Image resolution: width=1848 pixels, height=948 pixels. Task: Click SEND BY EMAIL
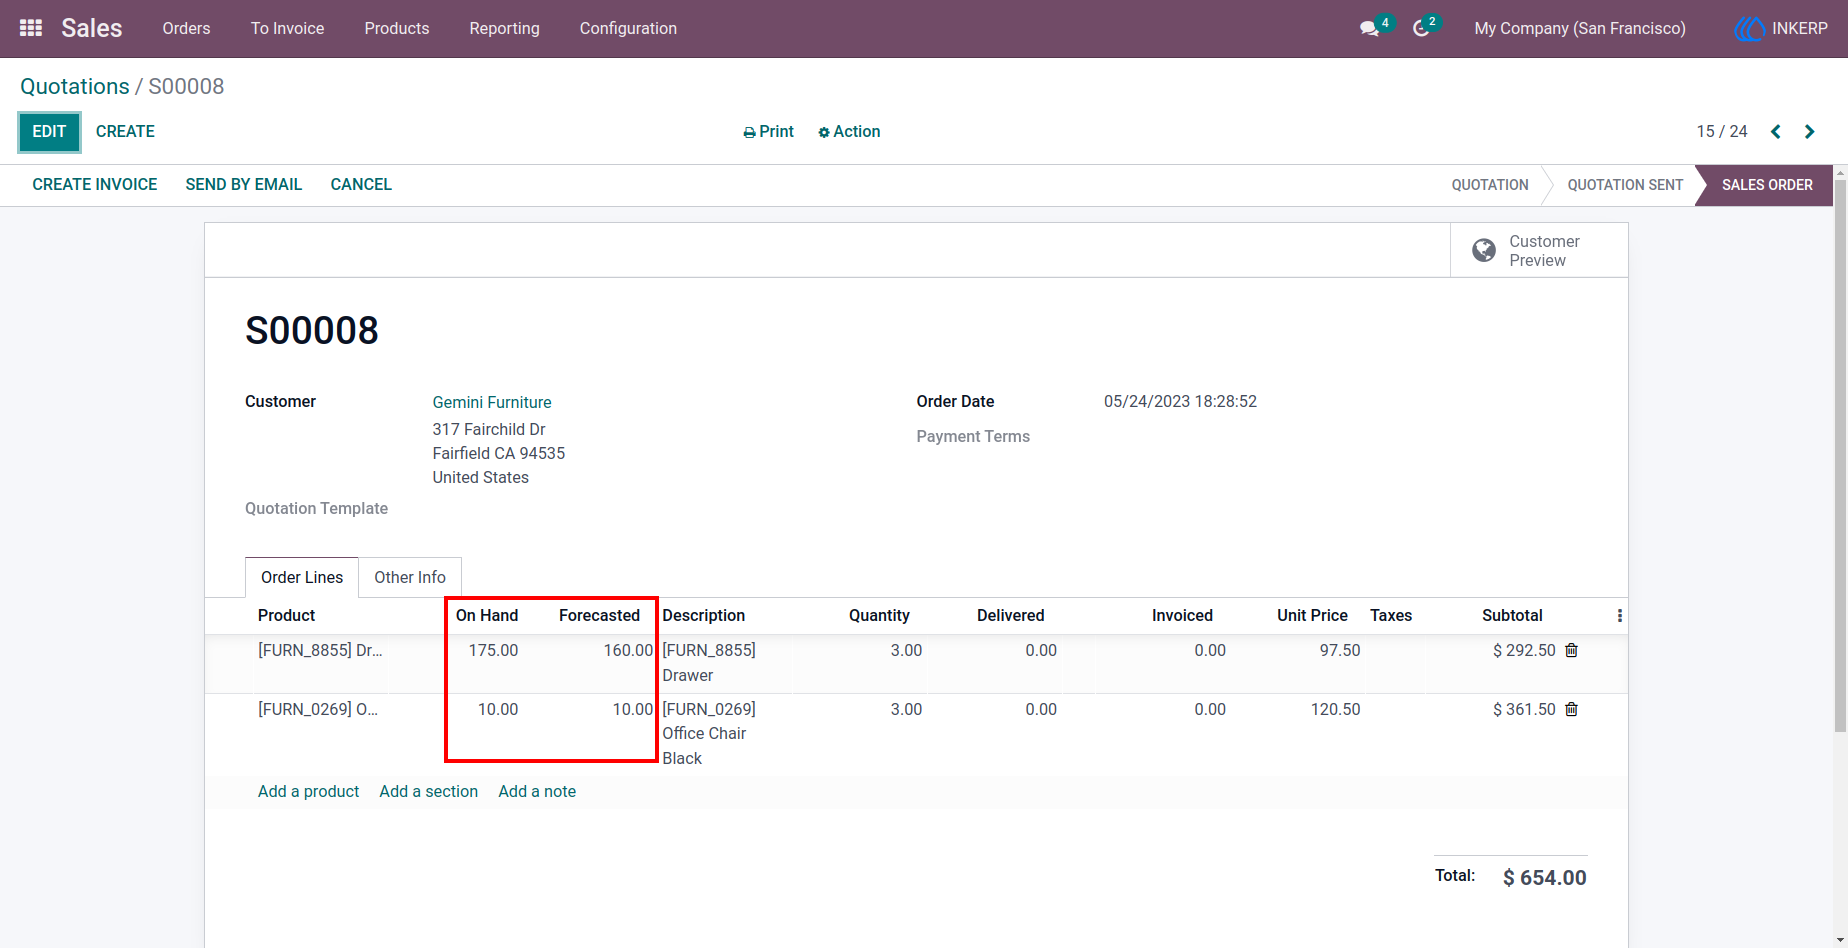click(244, 185)
